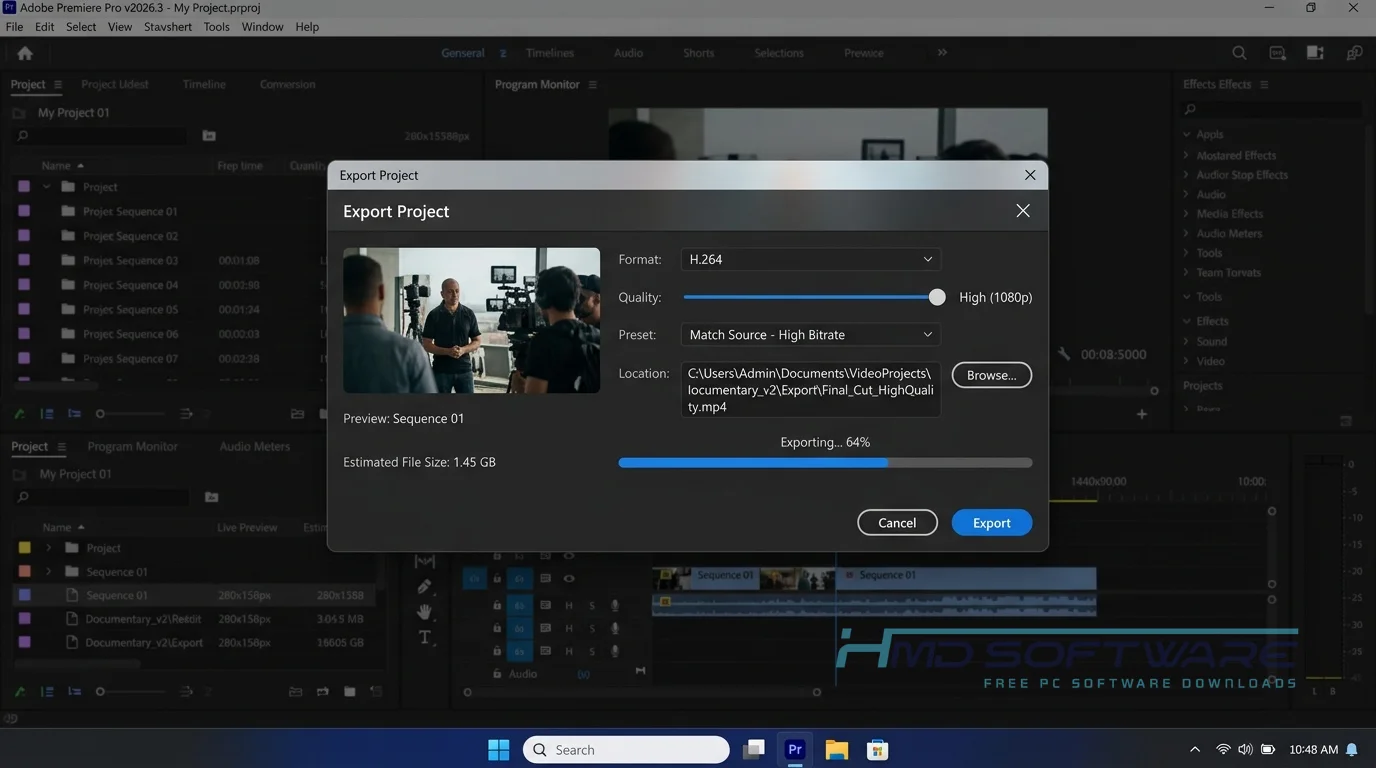Cancel the export dialog
Viewport: 1376px width, 768px height.
tap(897, 523)
